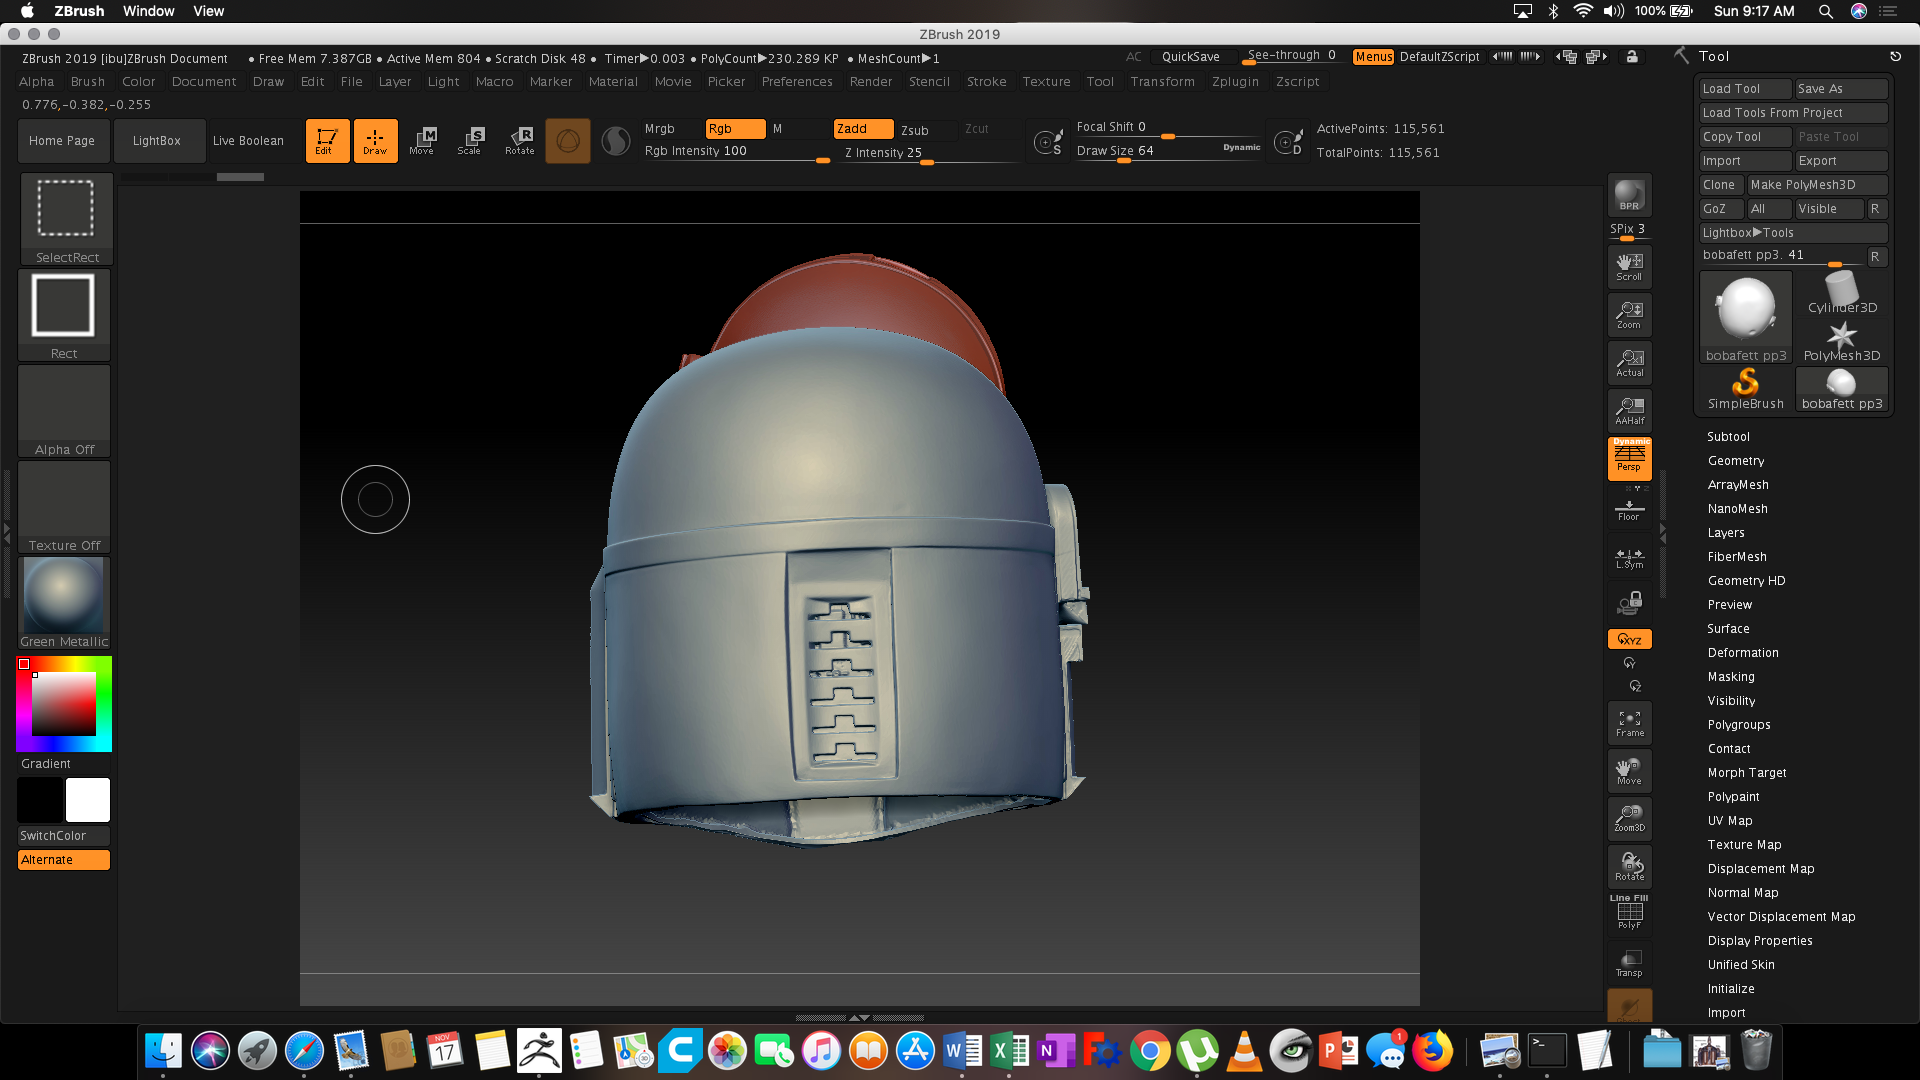The width and height of the screenshot is (1920, 1080).
Task: Open the Preferences menu
Action: (x=797, y=82)
